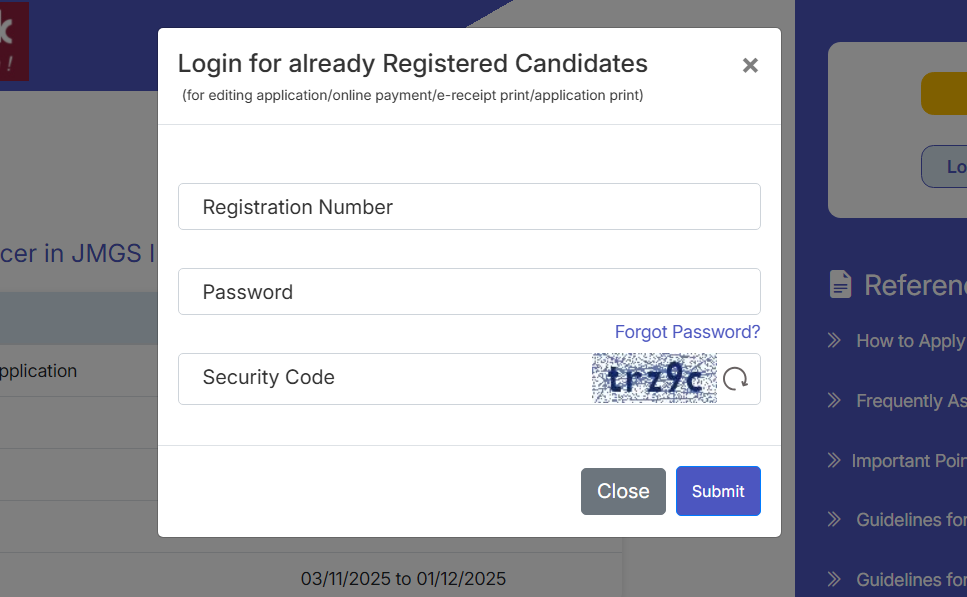Click the chevron beside the upper Guidelines entry
The width and height of the screenshot is (967, 597).
(x=834, y=520)
